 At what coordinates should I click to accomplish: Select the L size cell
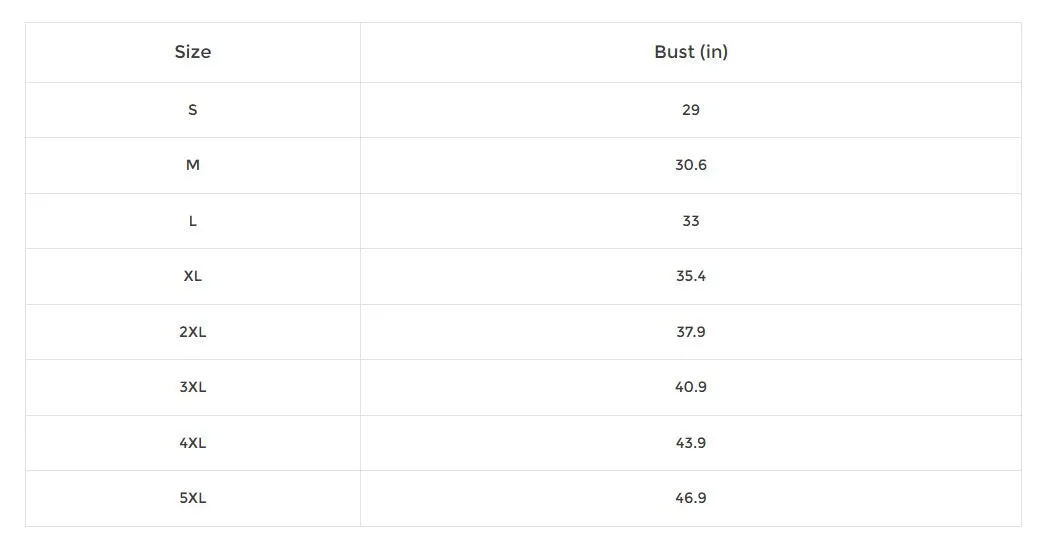(x=193, y=221)
